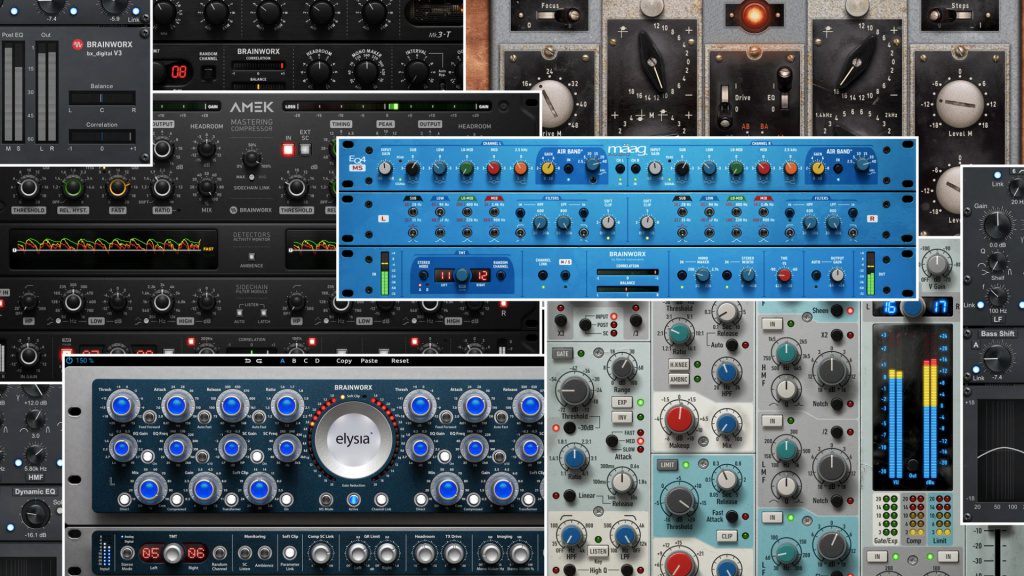Image resolution: width=1024 pixels, height=576 pixels.
Task: Click the Sidechain Link knob on AMEK
Action: pos(251,160)
